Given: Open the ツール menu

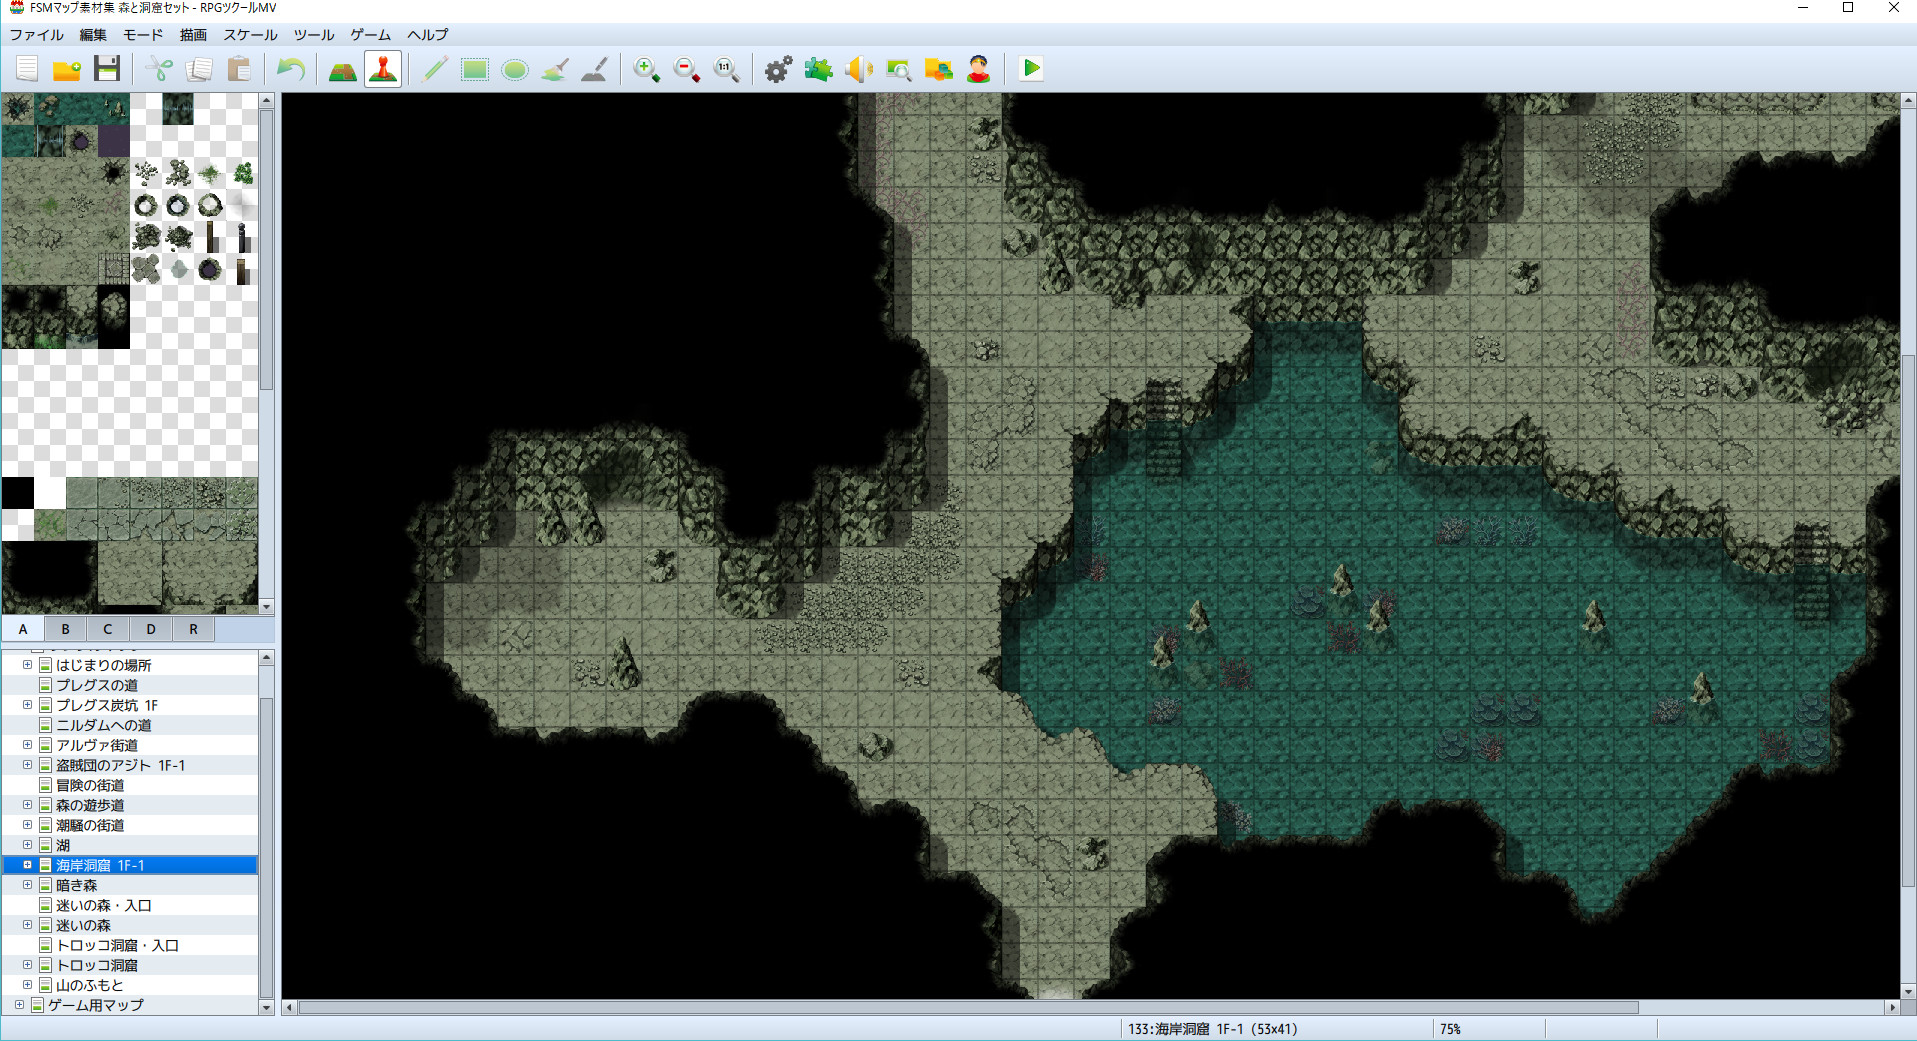Looking at the screenshot, I should [314, 34].
